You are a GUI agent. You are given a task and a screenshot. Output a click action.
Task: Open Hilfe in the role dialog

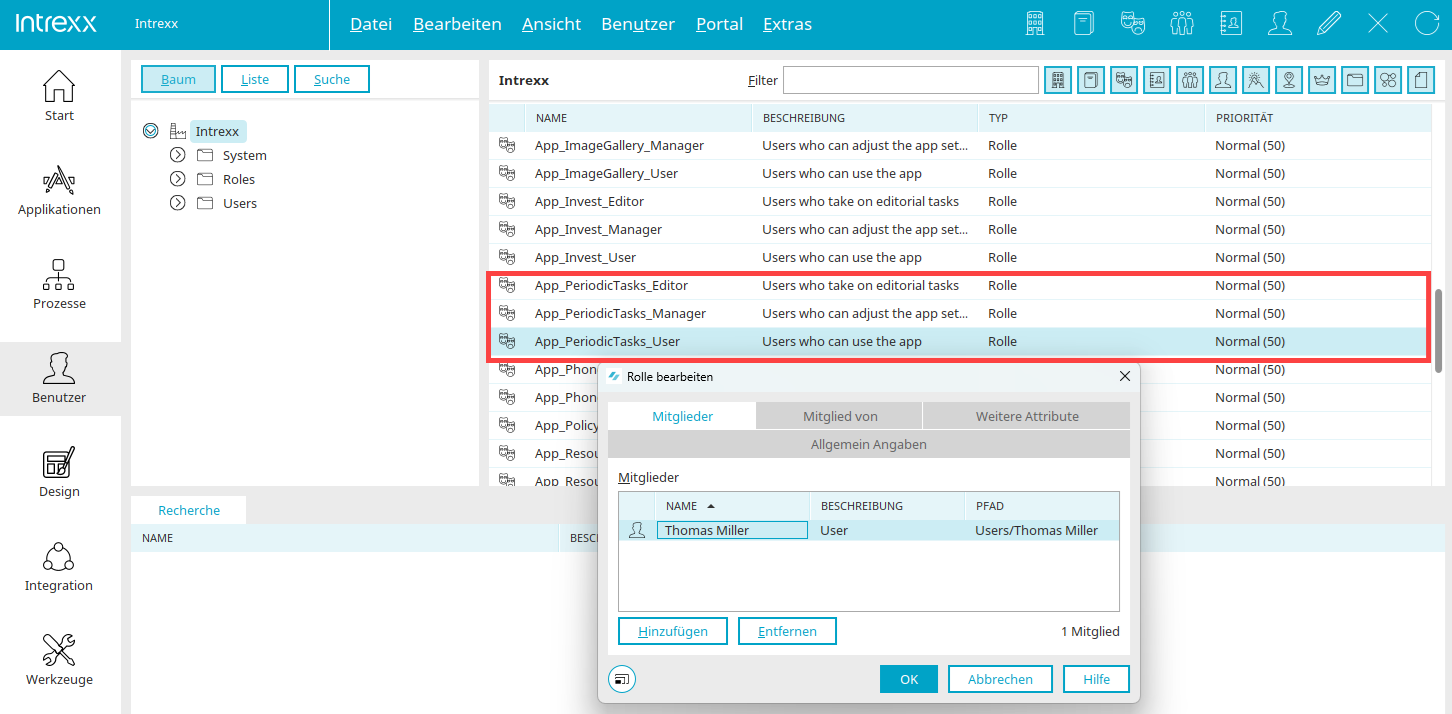(x=1096, y=679)
